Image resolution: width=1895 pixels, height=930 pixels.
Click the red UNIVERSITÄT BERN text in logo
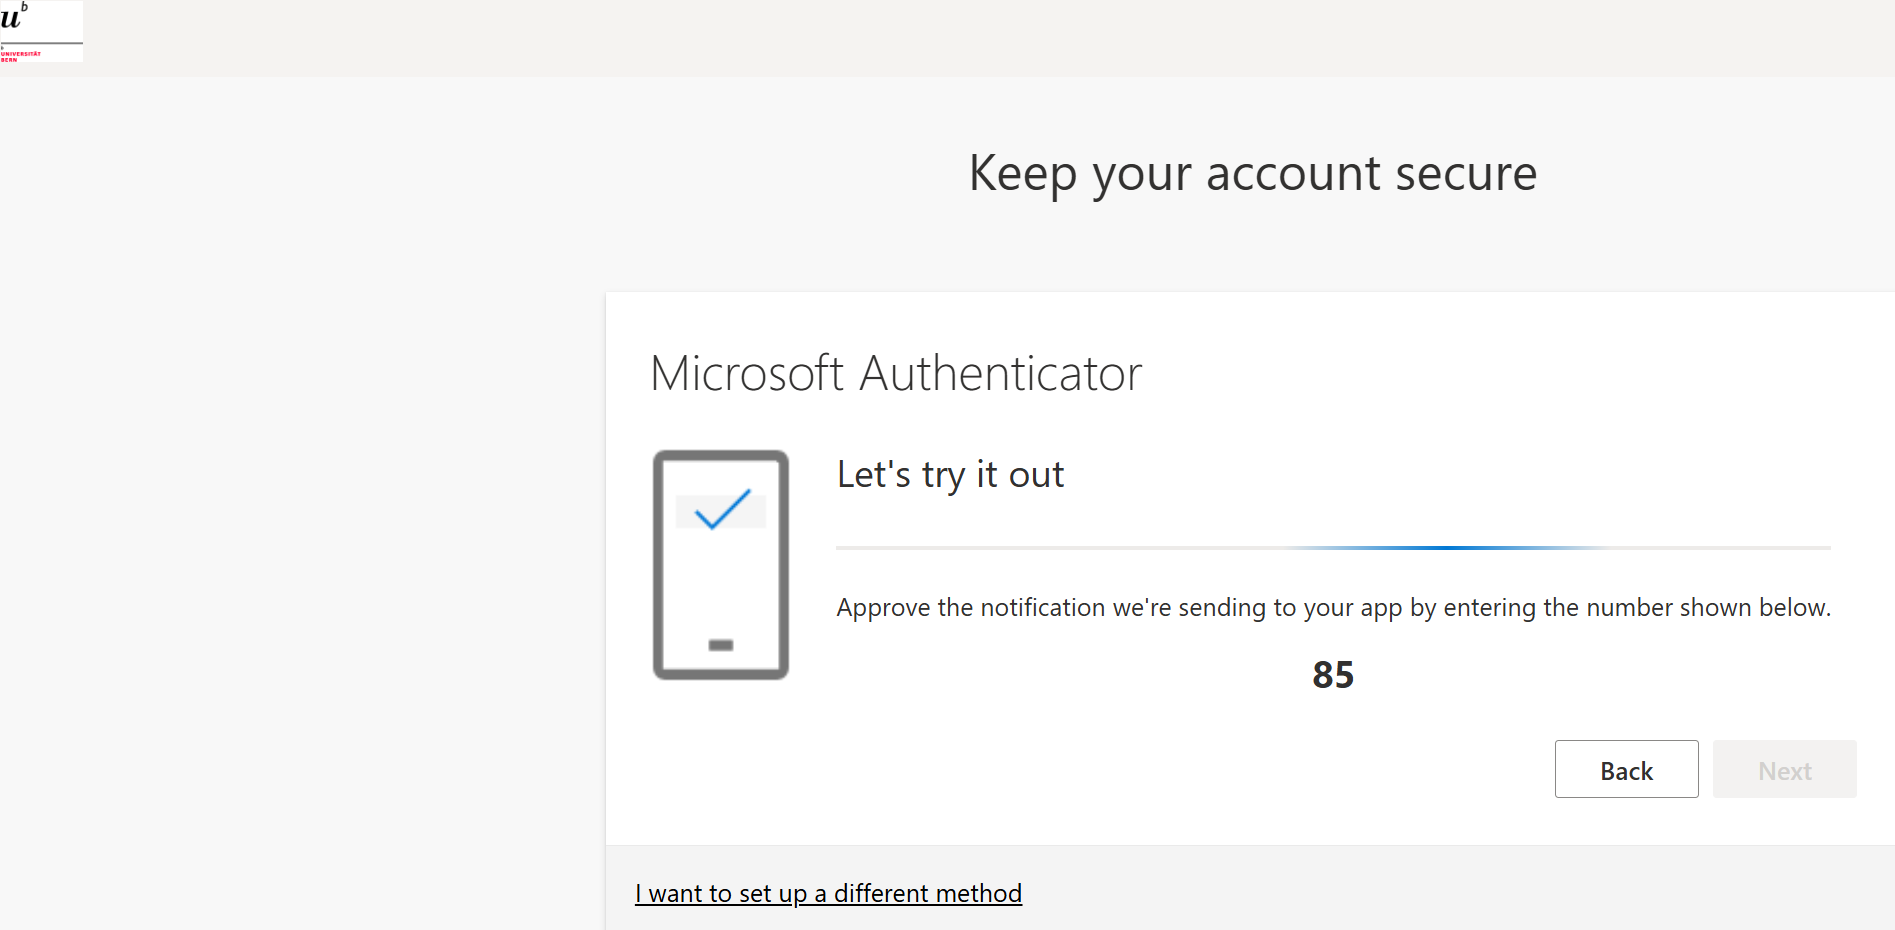21,56
